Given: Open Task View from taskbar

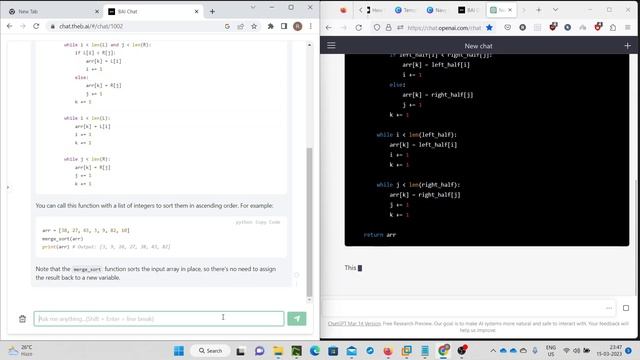Looking at the screenshot, I should [x=240, y=351].
